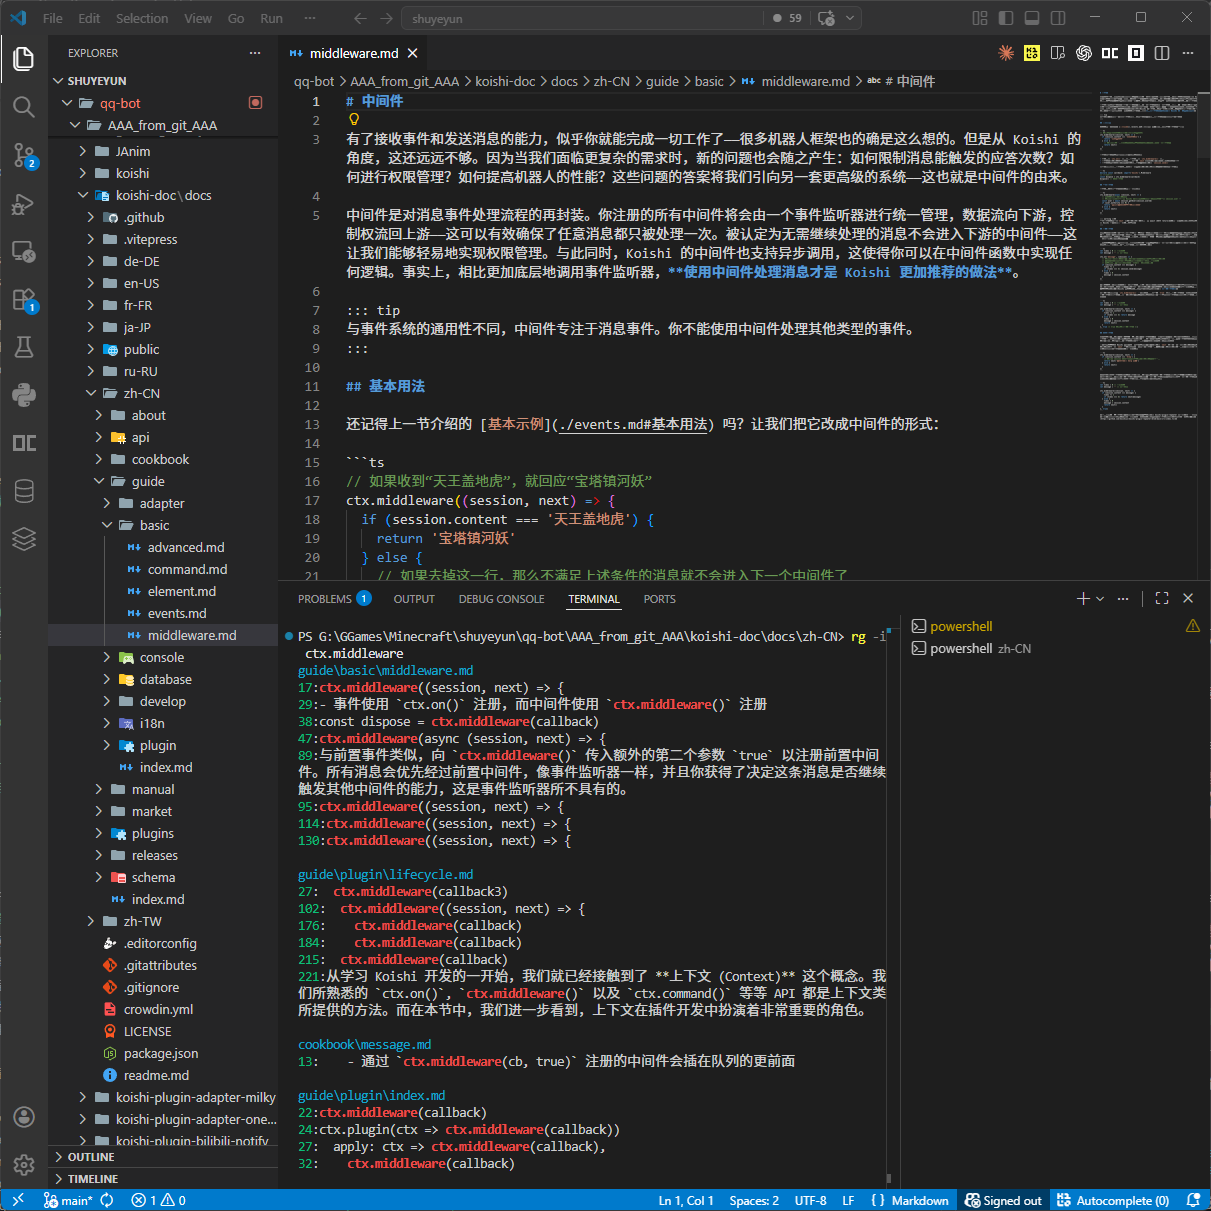Add a new terminal with plus button

(1083, 598)
